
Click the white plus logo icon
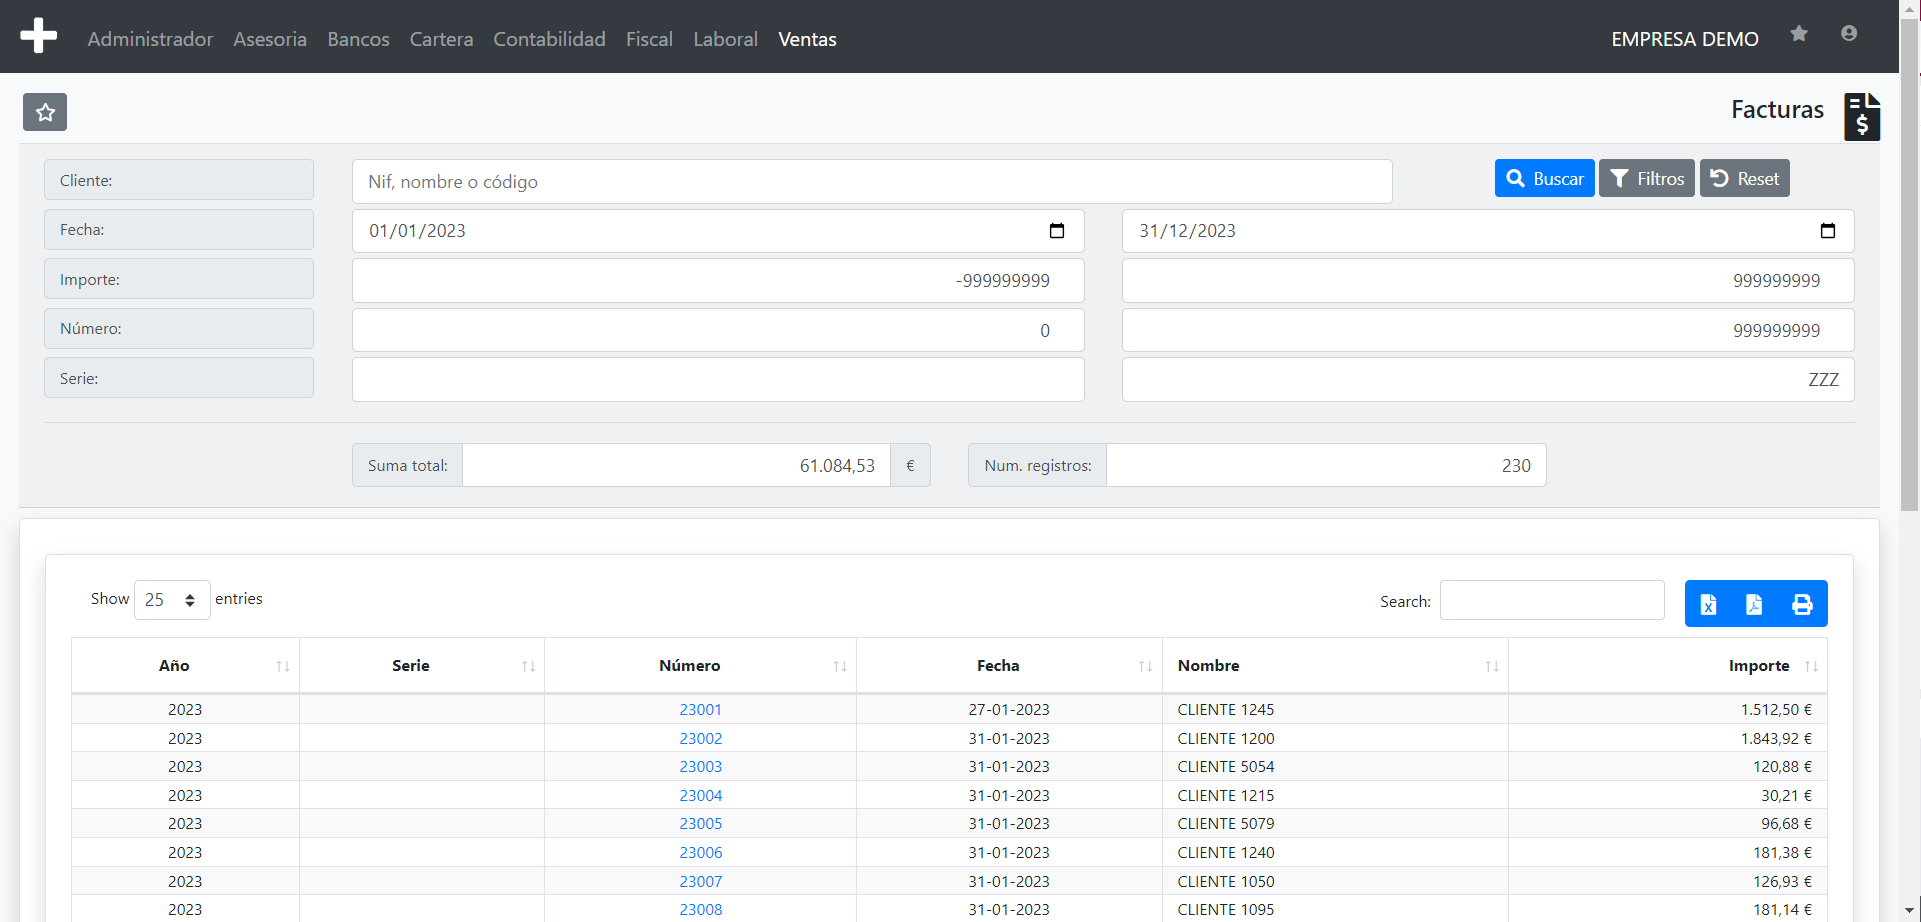(38, 36)
